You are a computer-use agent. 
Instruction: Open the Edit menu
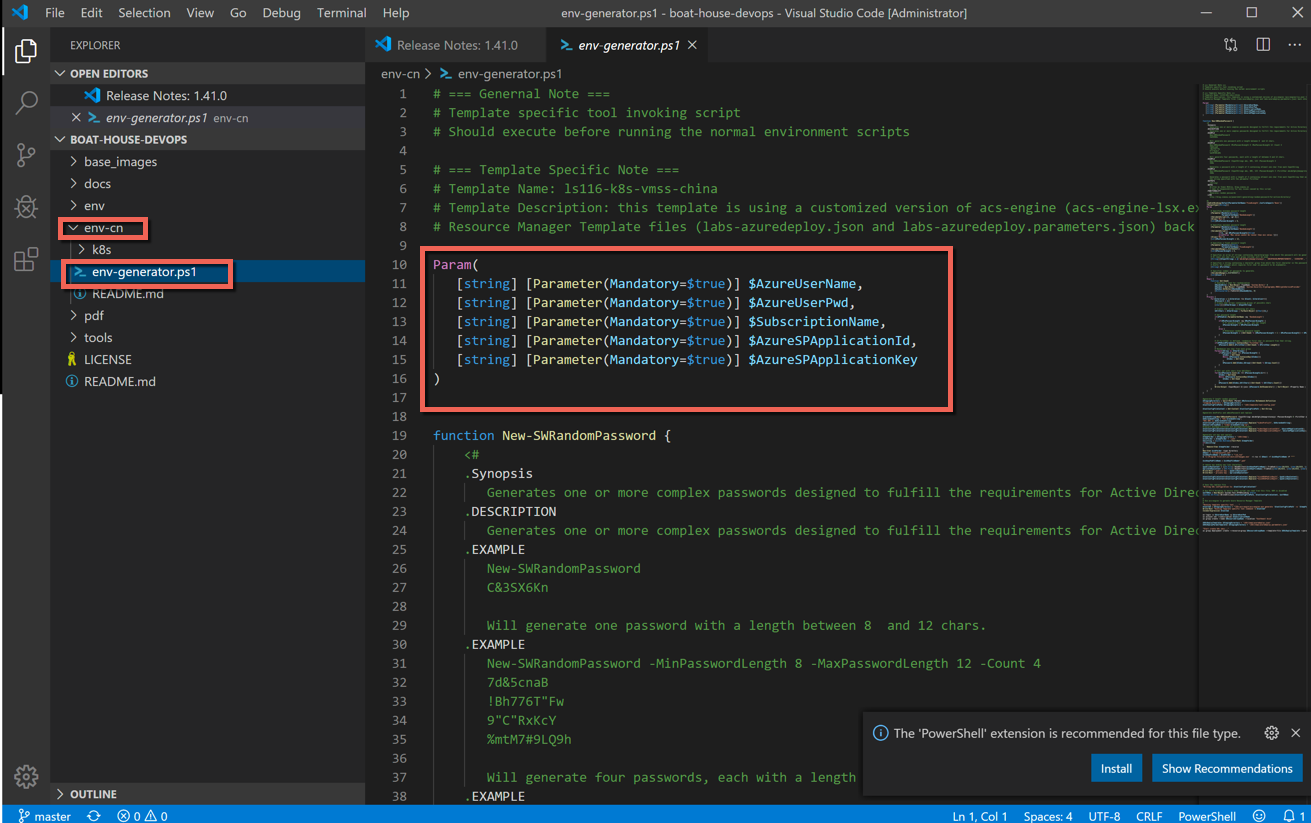pos(91,13)
